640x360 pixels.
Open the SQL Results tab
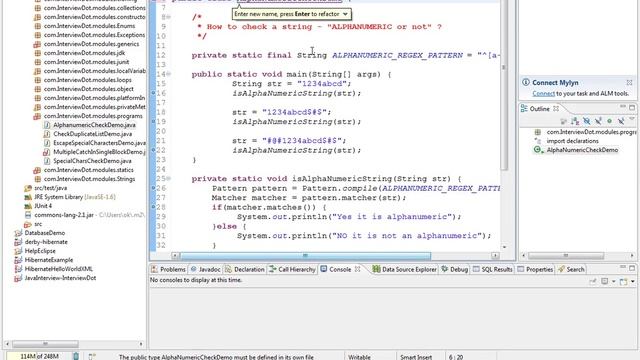[x=493, y=269]
